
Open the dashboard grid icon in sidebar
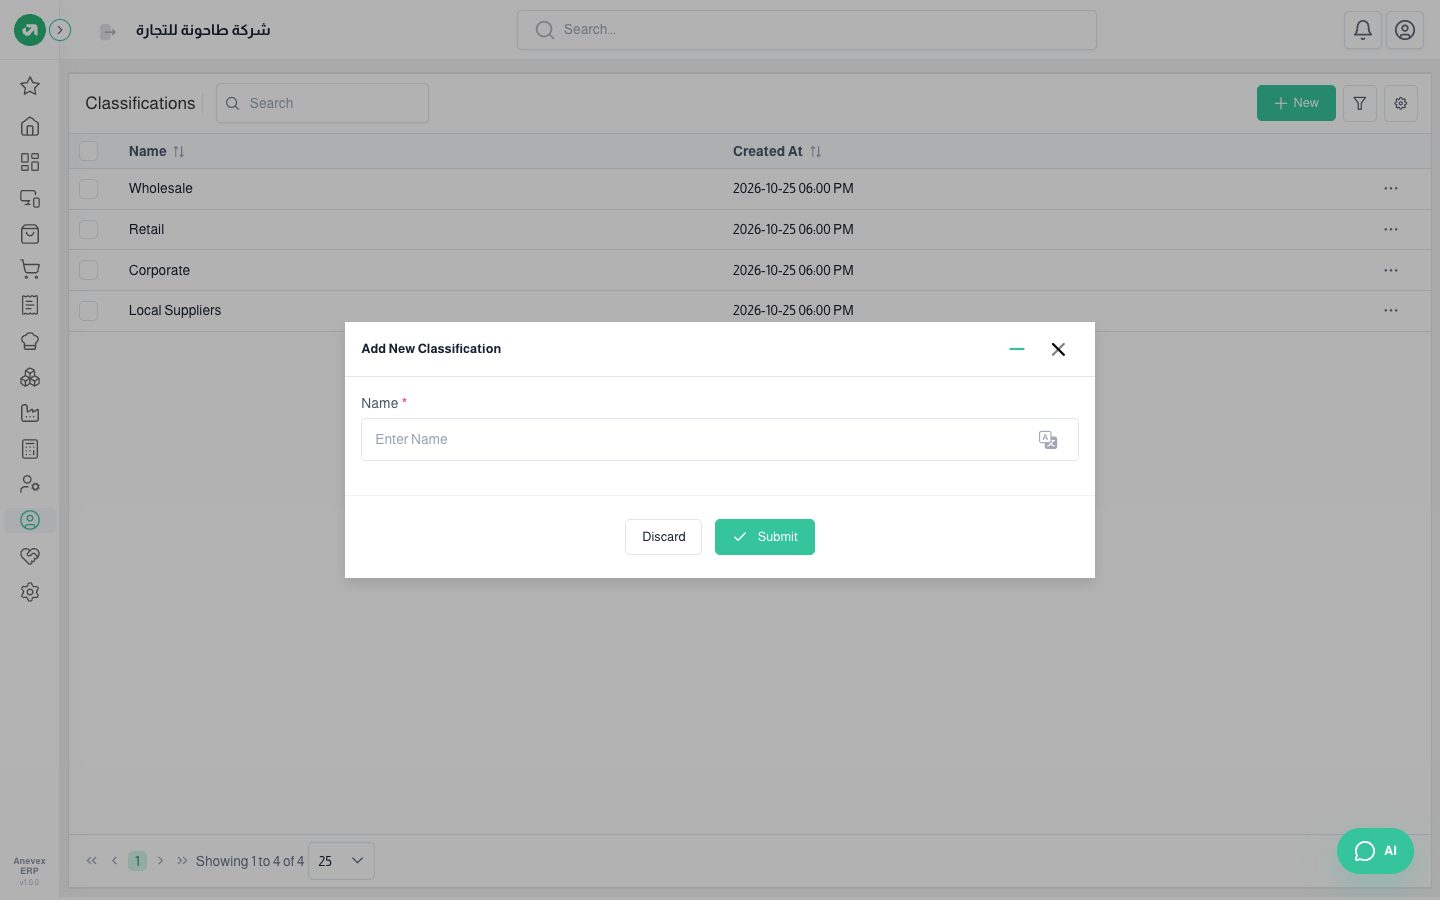click(30, 162)
